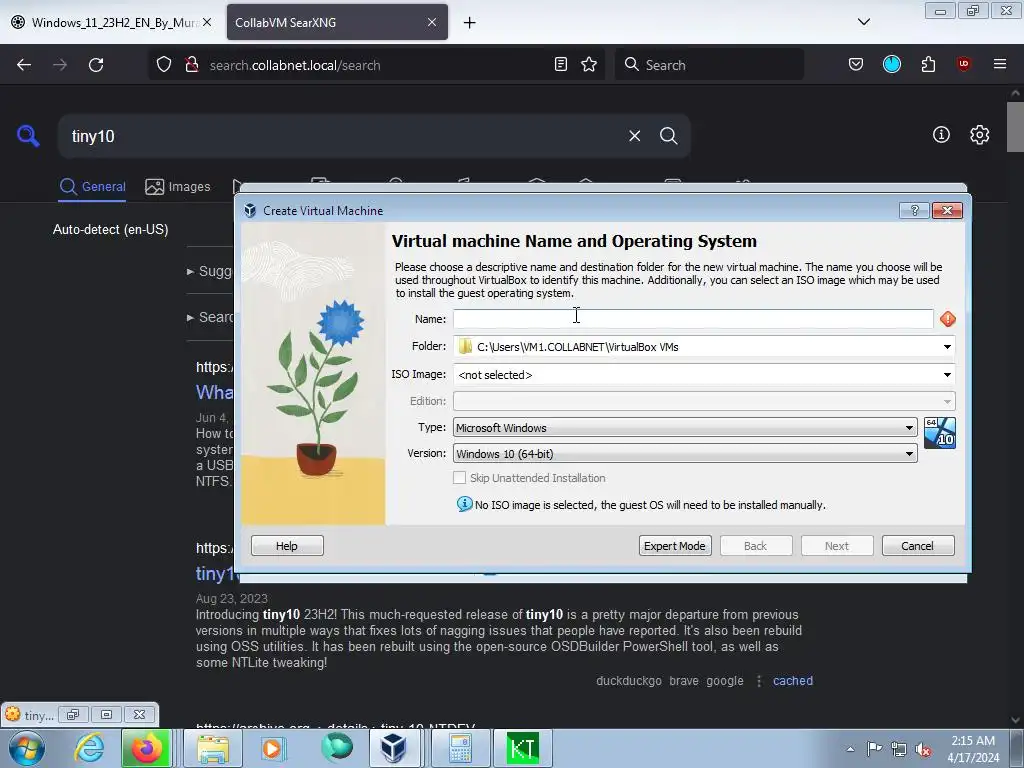Click the Windows 10 64-bit OS icon

[x=940, y=434]
